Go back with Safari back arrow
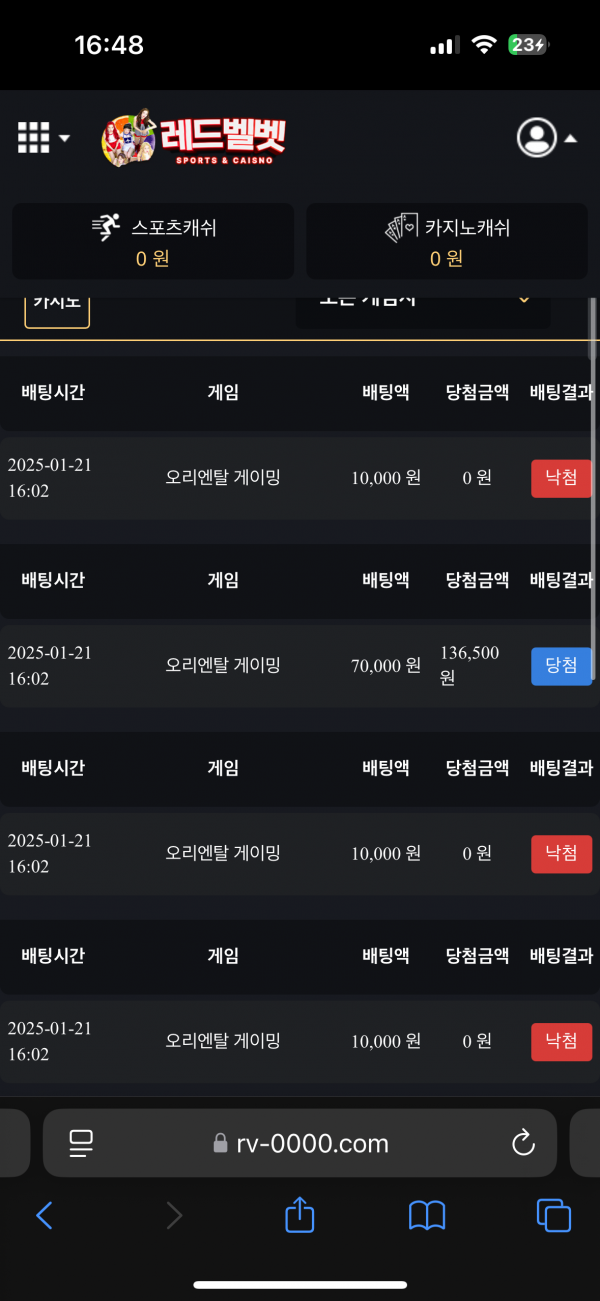This screenshot has height=1301, width=600. pos(44,1215)
